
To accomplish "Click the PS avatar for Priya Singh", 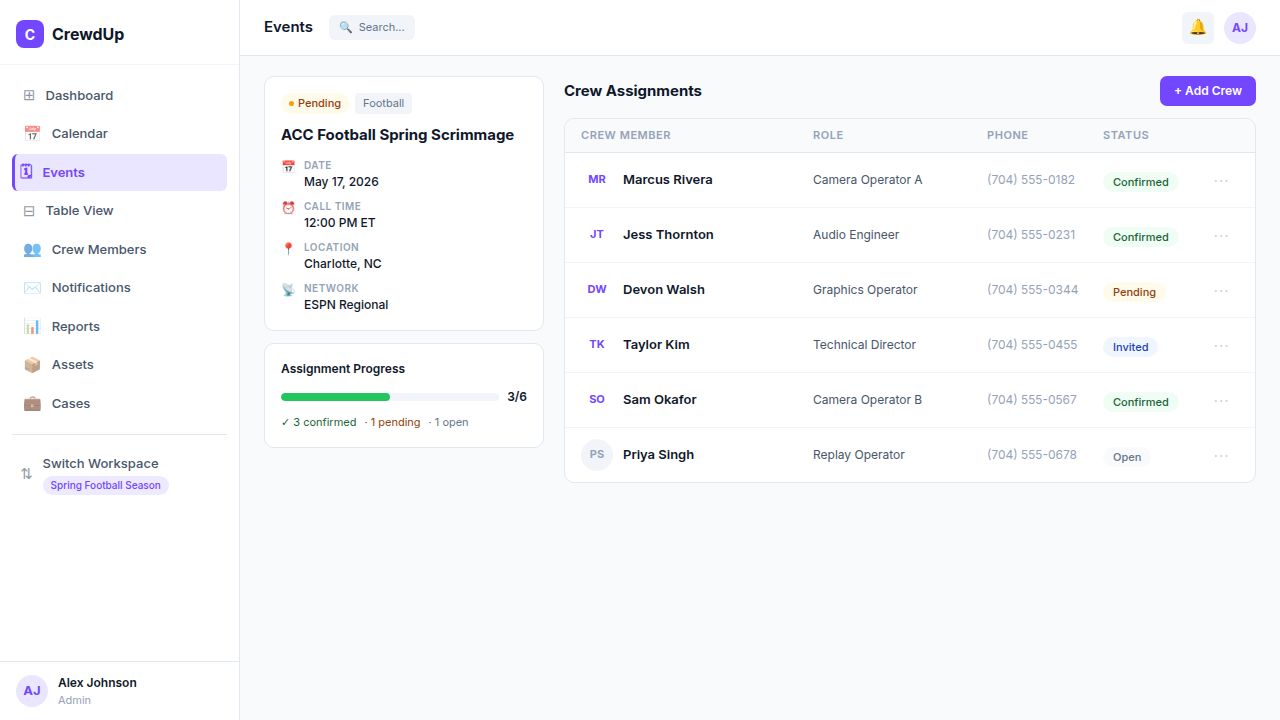I will tap(597, 455).
